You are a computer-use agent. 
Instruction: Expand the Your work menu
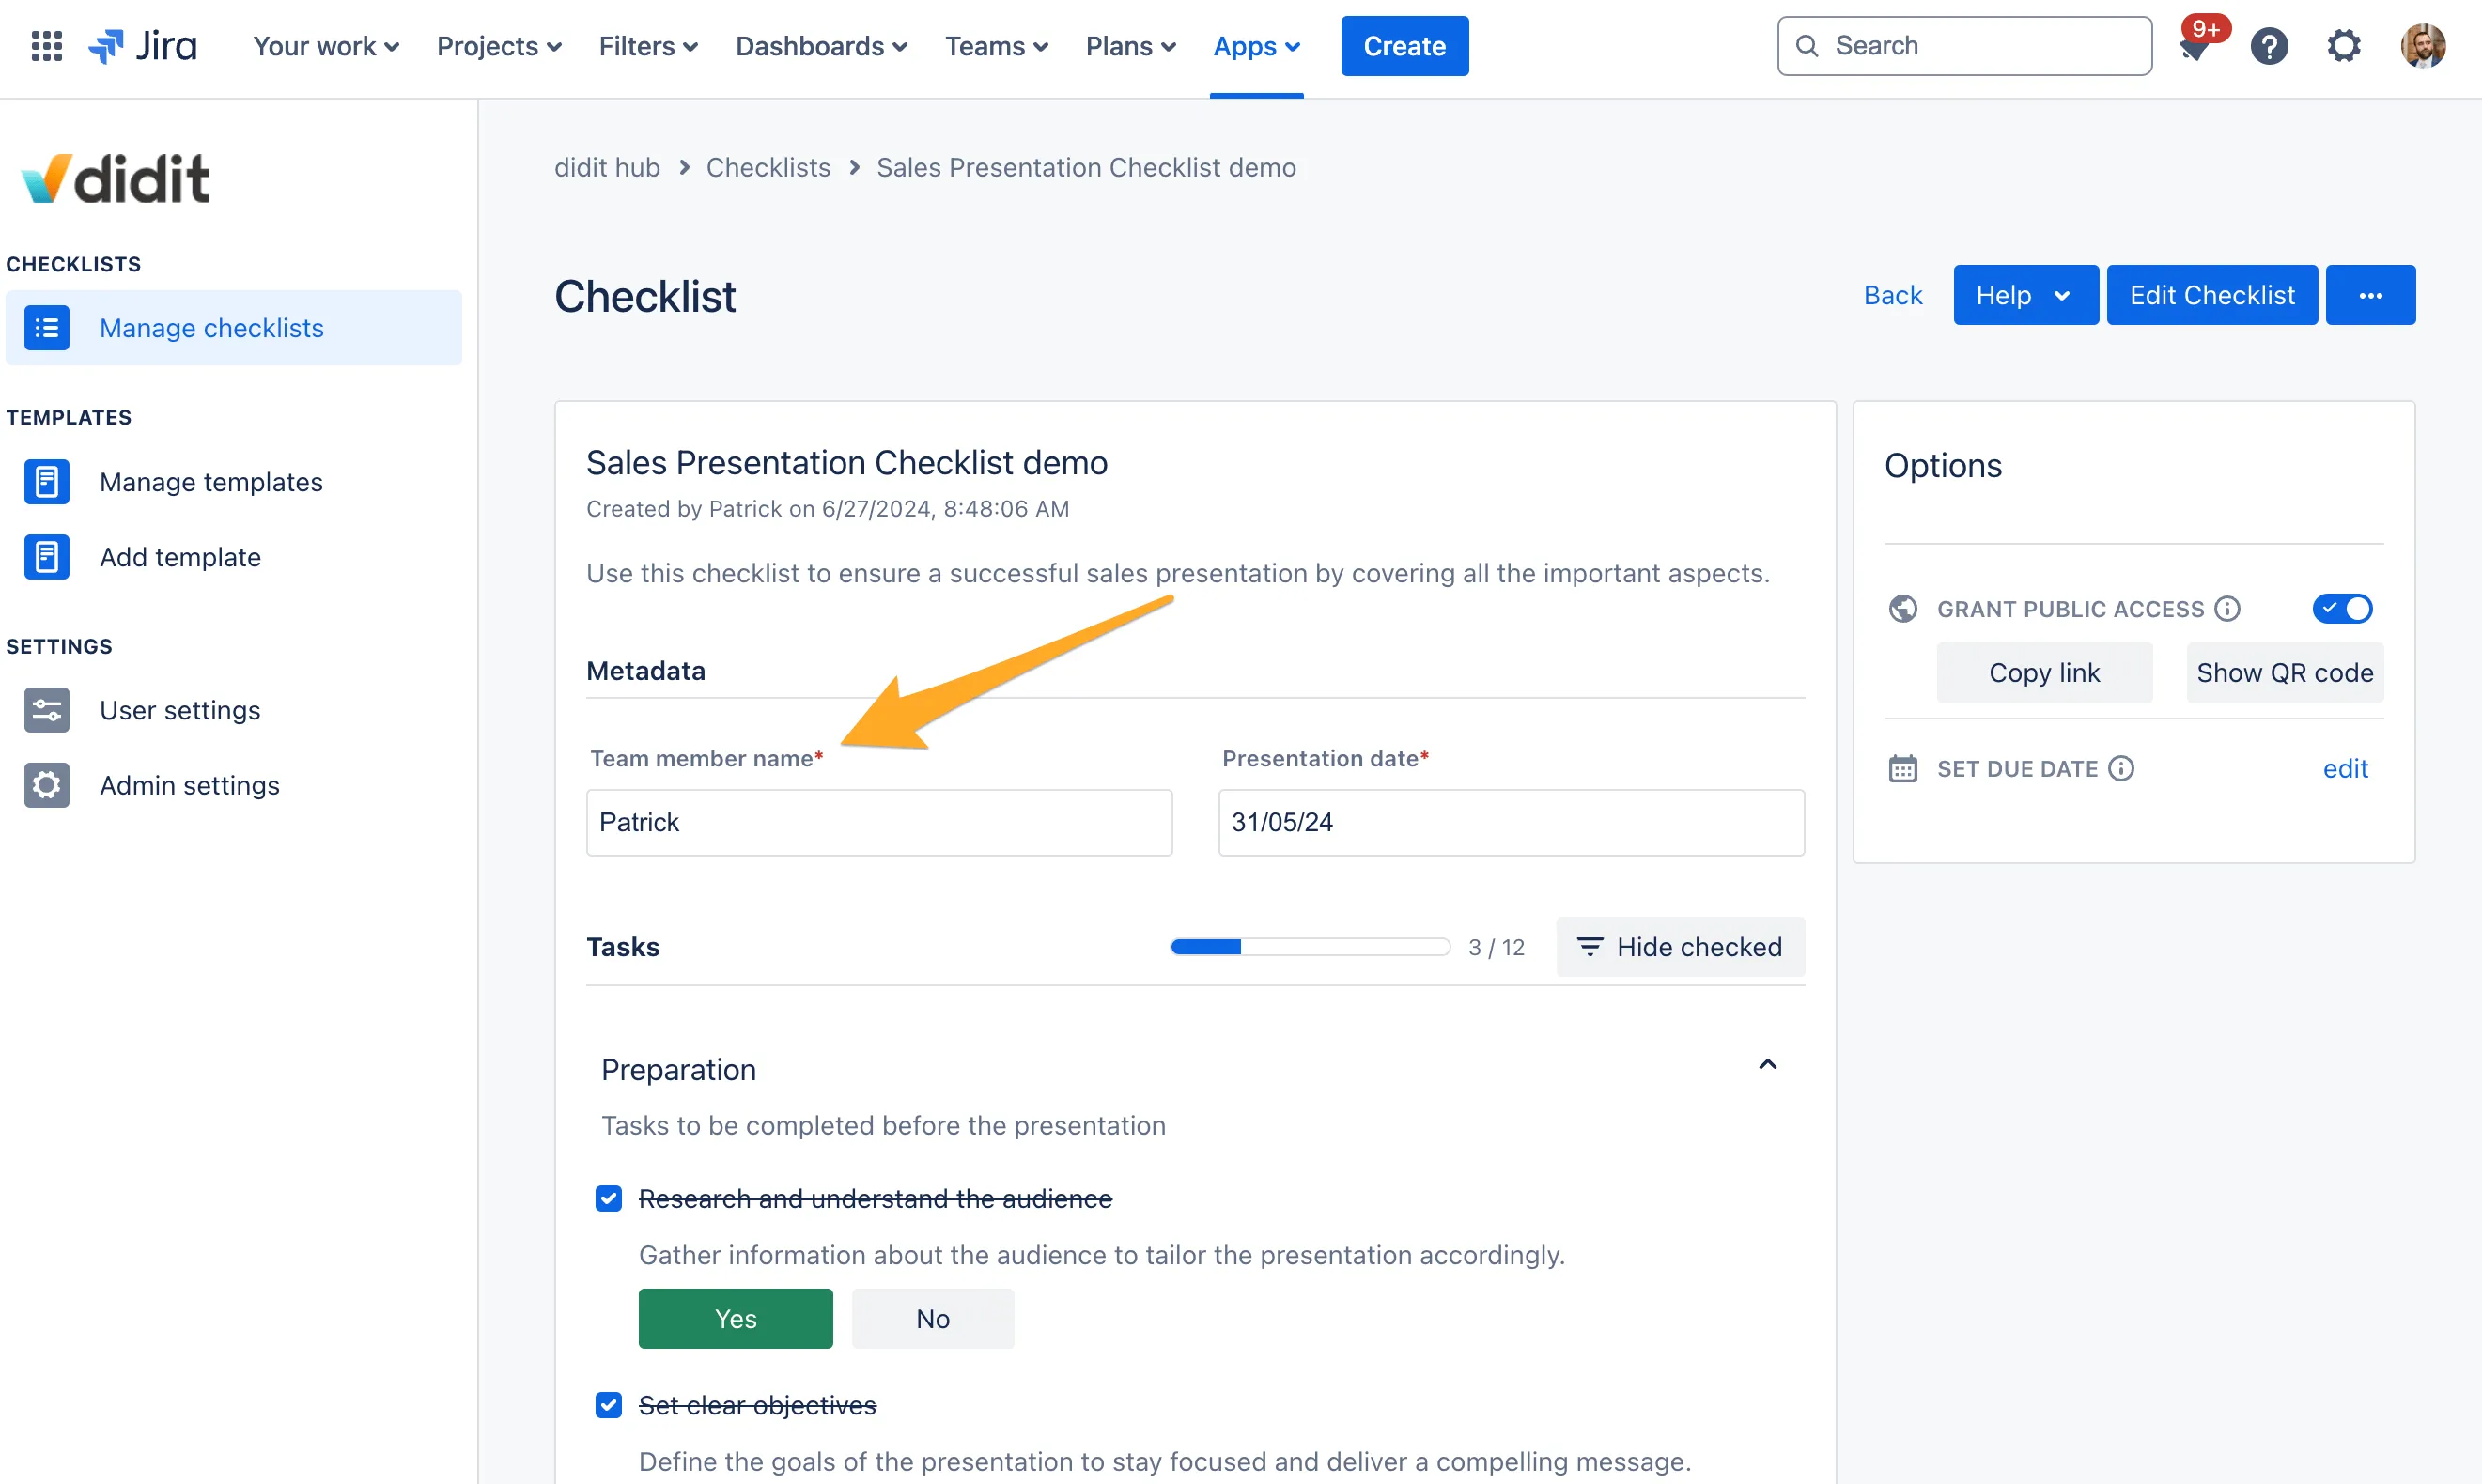[326, 46]
